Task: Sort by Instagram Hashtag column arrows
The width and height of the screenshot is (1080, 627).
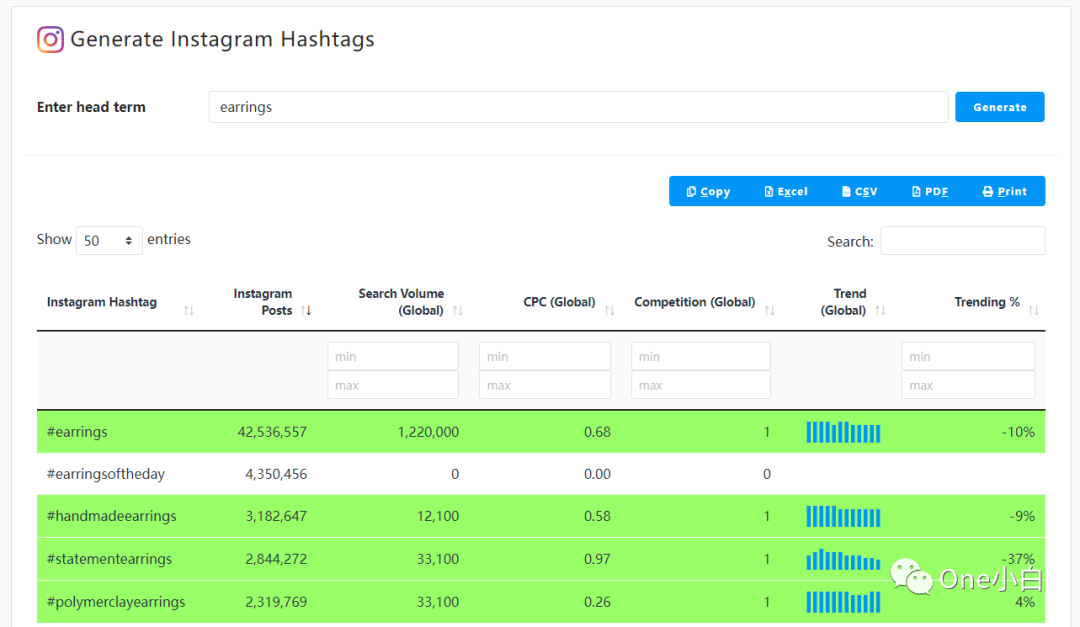Action: click(189, 311)
